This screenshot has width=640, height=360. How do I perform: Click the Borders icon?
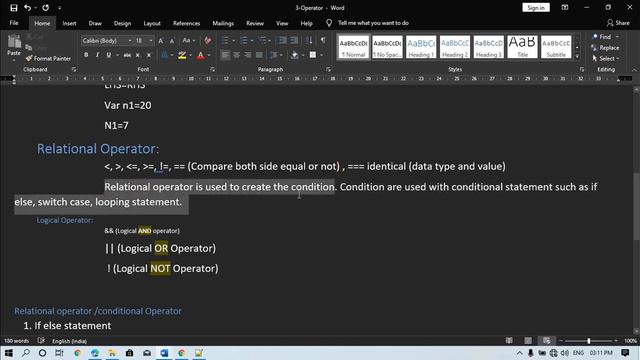click(x=313, y=55)
